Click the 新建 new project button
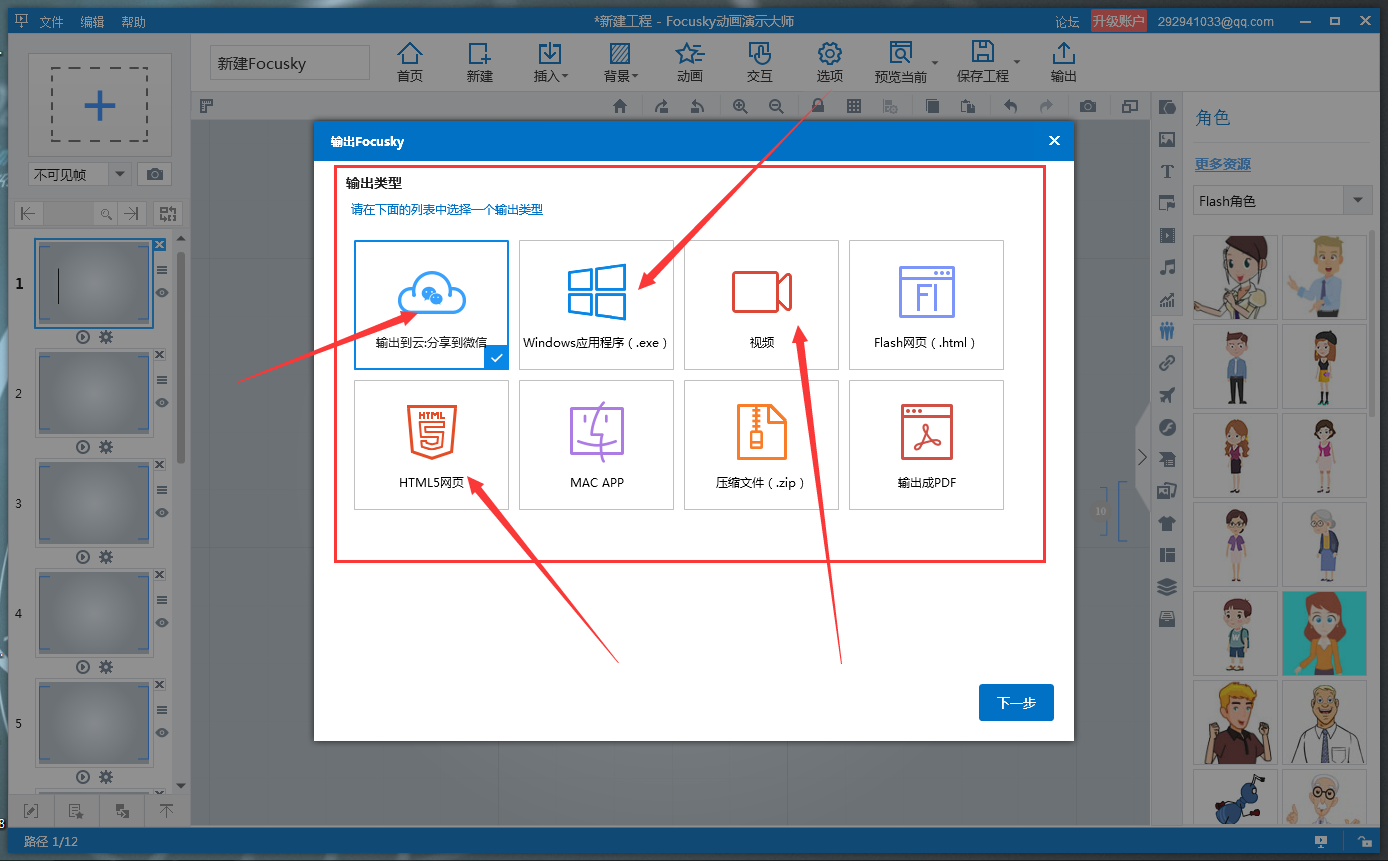Viewport: 1388px width, 861px height. [480, 62]
